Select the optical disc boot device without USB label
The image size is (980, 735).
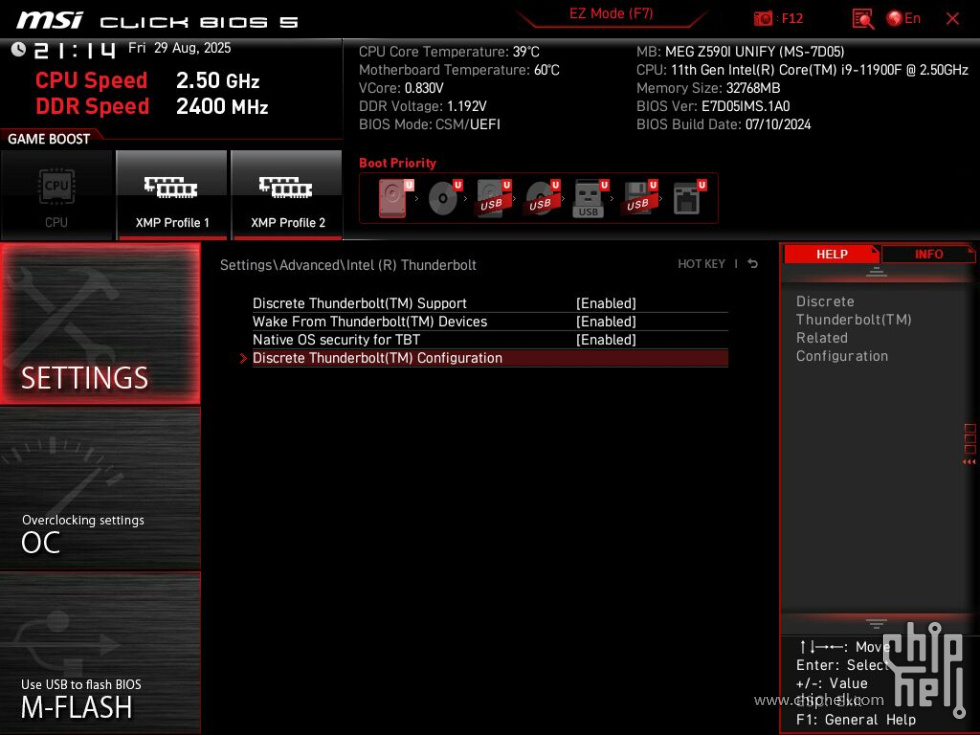coord(444,198)
